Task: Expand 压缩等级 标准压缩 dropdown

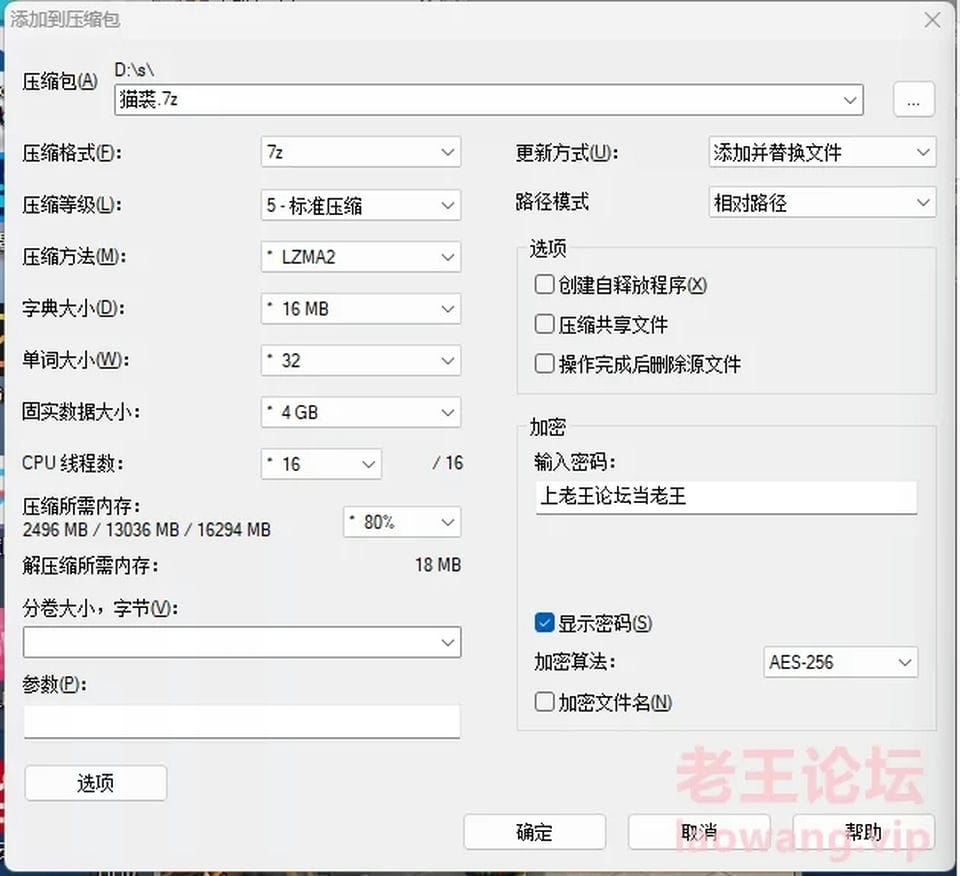Action: click(x=361, y=205)
